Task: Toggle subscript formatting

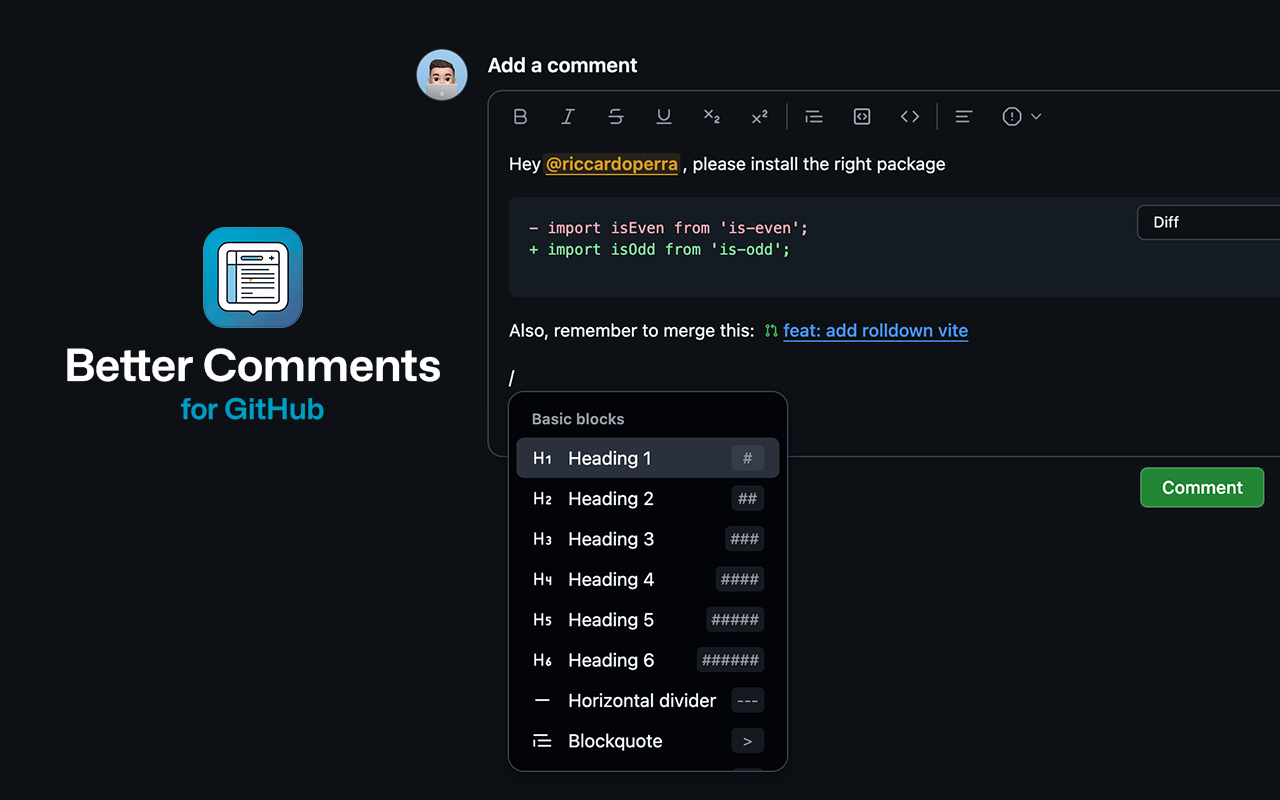Action: click(x=712, y=117)
